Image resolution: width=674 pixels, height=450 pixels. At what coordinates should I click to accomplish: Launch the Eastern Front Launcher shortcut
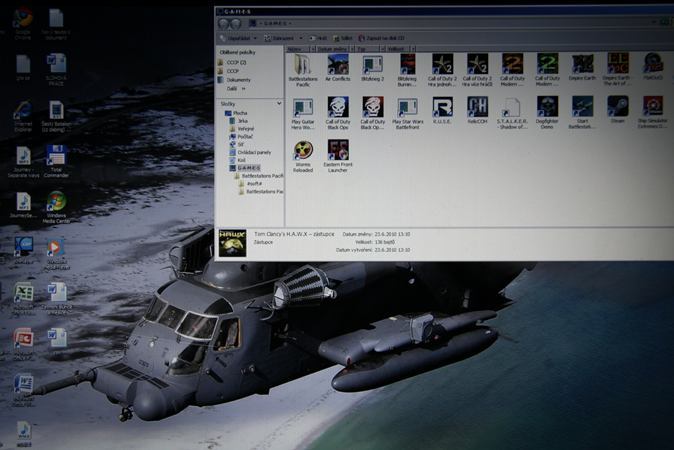pyautogui.click(x=338, y=156)
